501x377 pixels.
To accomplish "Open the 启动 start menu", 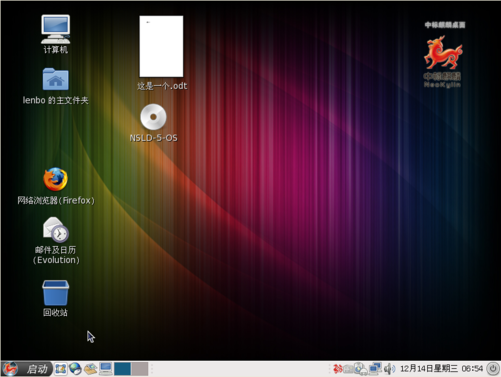I will click(27, 369).
